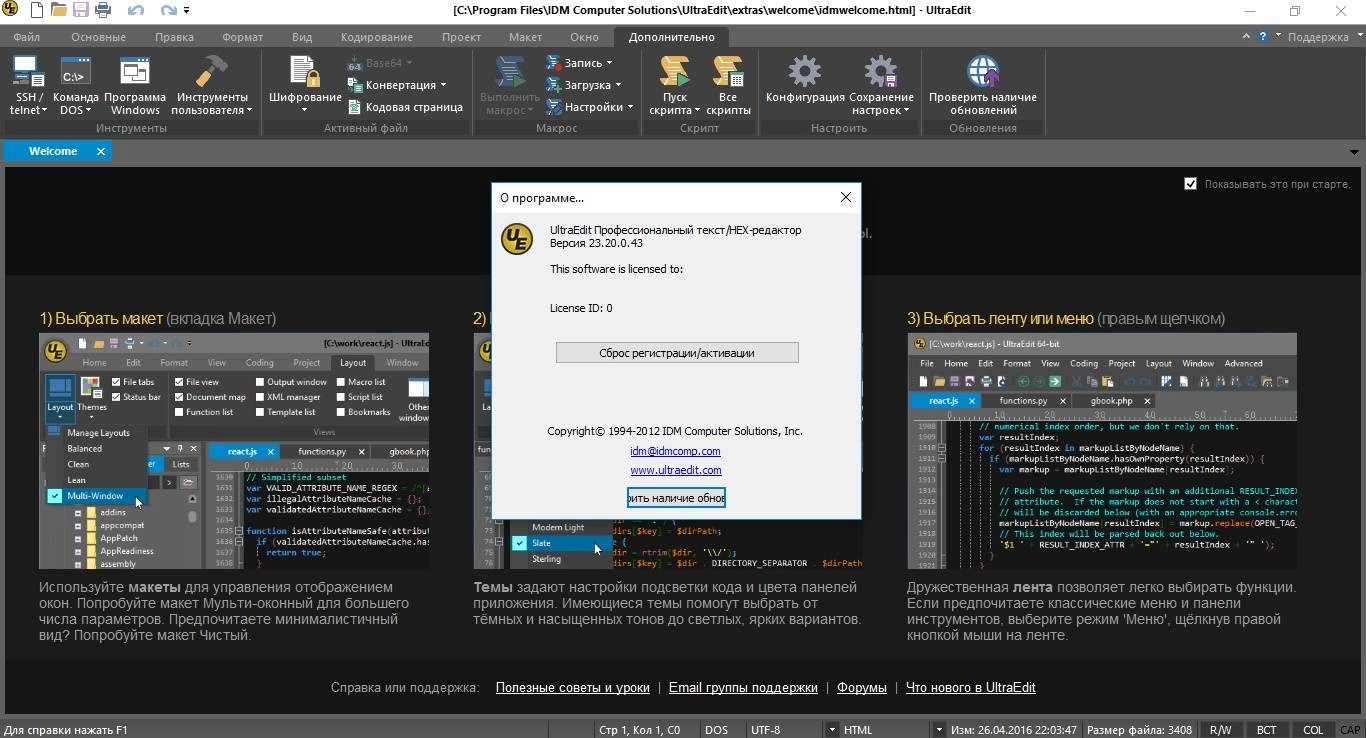Viewport: 1366px width, 738px height.
Task: Open Все скрипты list icon
Action: [x=728, y=86]
